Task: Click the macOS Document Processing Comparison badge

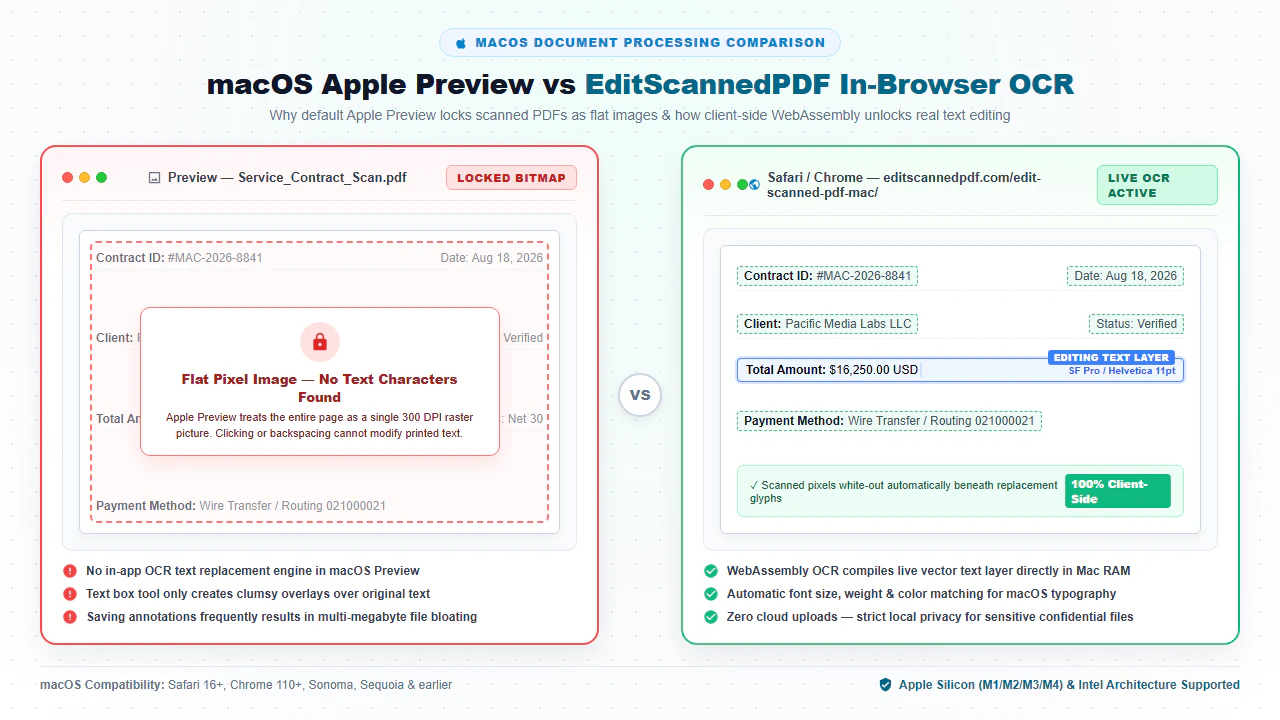Action: (640, 43)
